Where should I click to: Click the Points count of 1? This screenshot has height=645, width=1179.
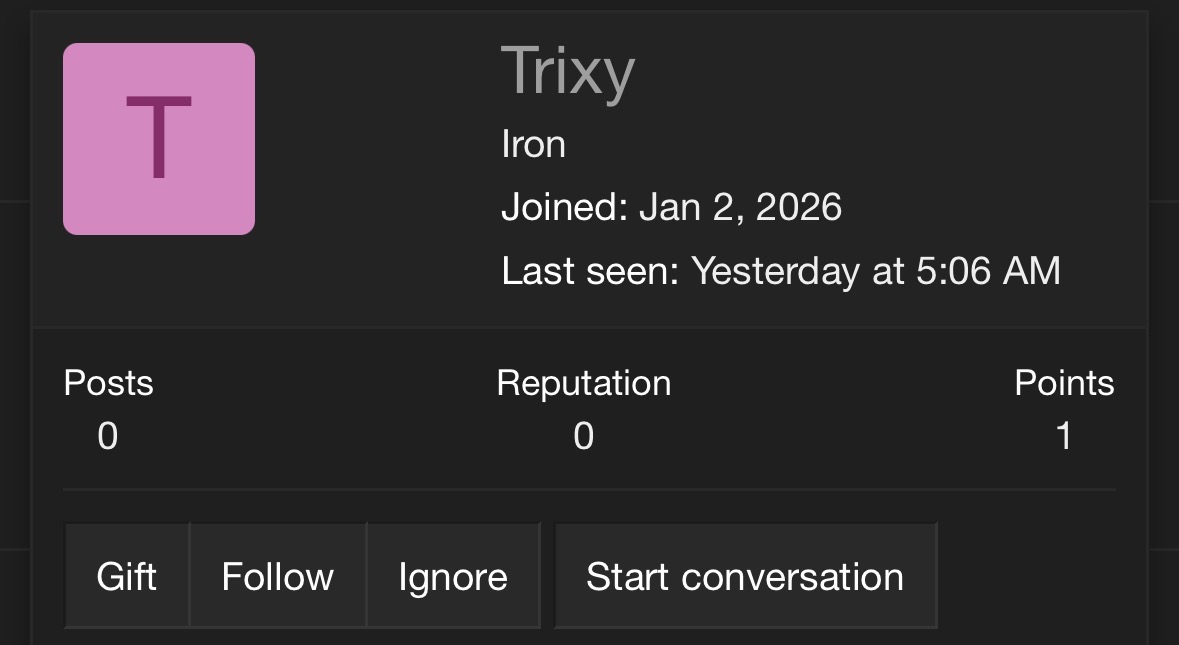click(1064, 436)
